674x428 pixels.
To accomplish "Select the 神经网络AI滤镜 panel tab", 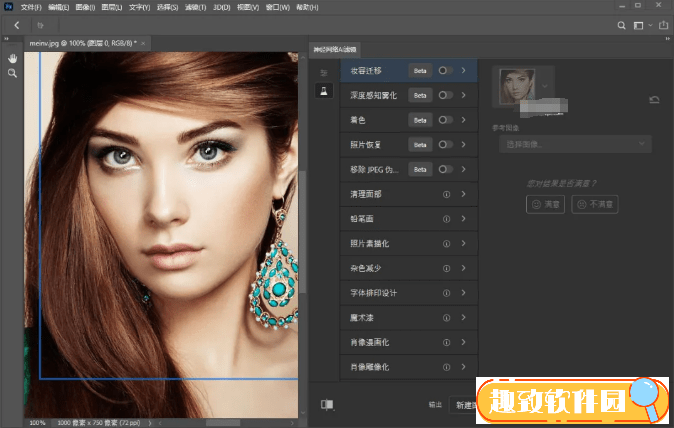I will click(335, 49).
